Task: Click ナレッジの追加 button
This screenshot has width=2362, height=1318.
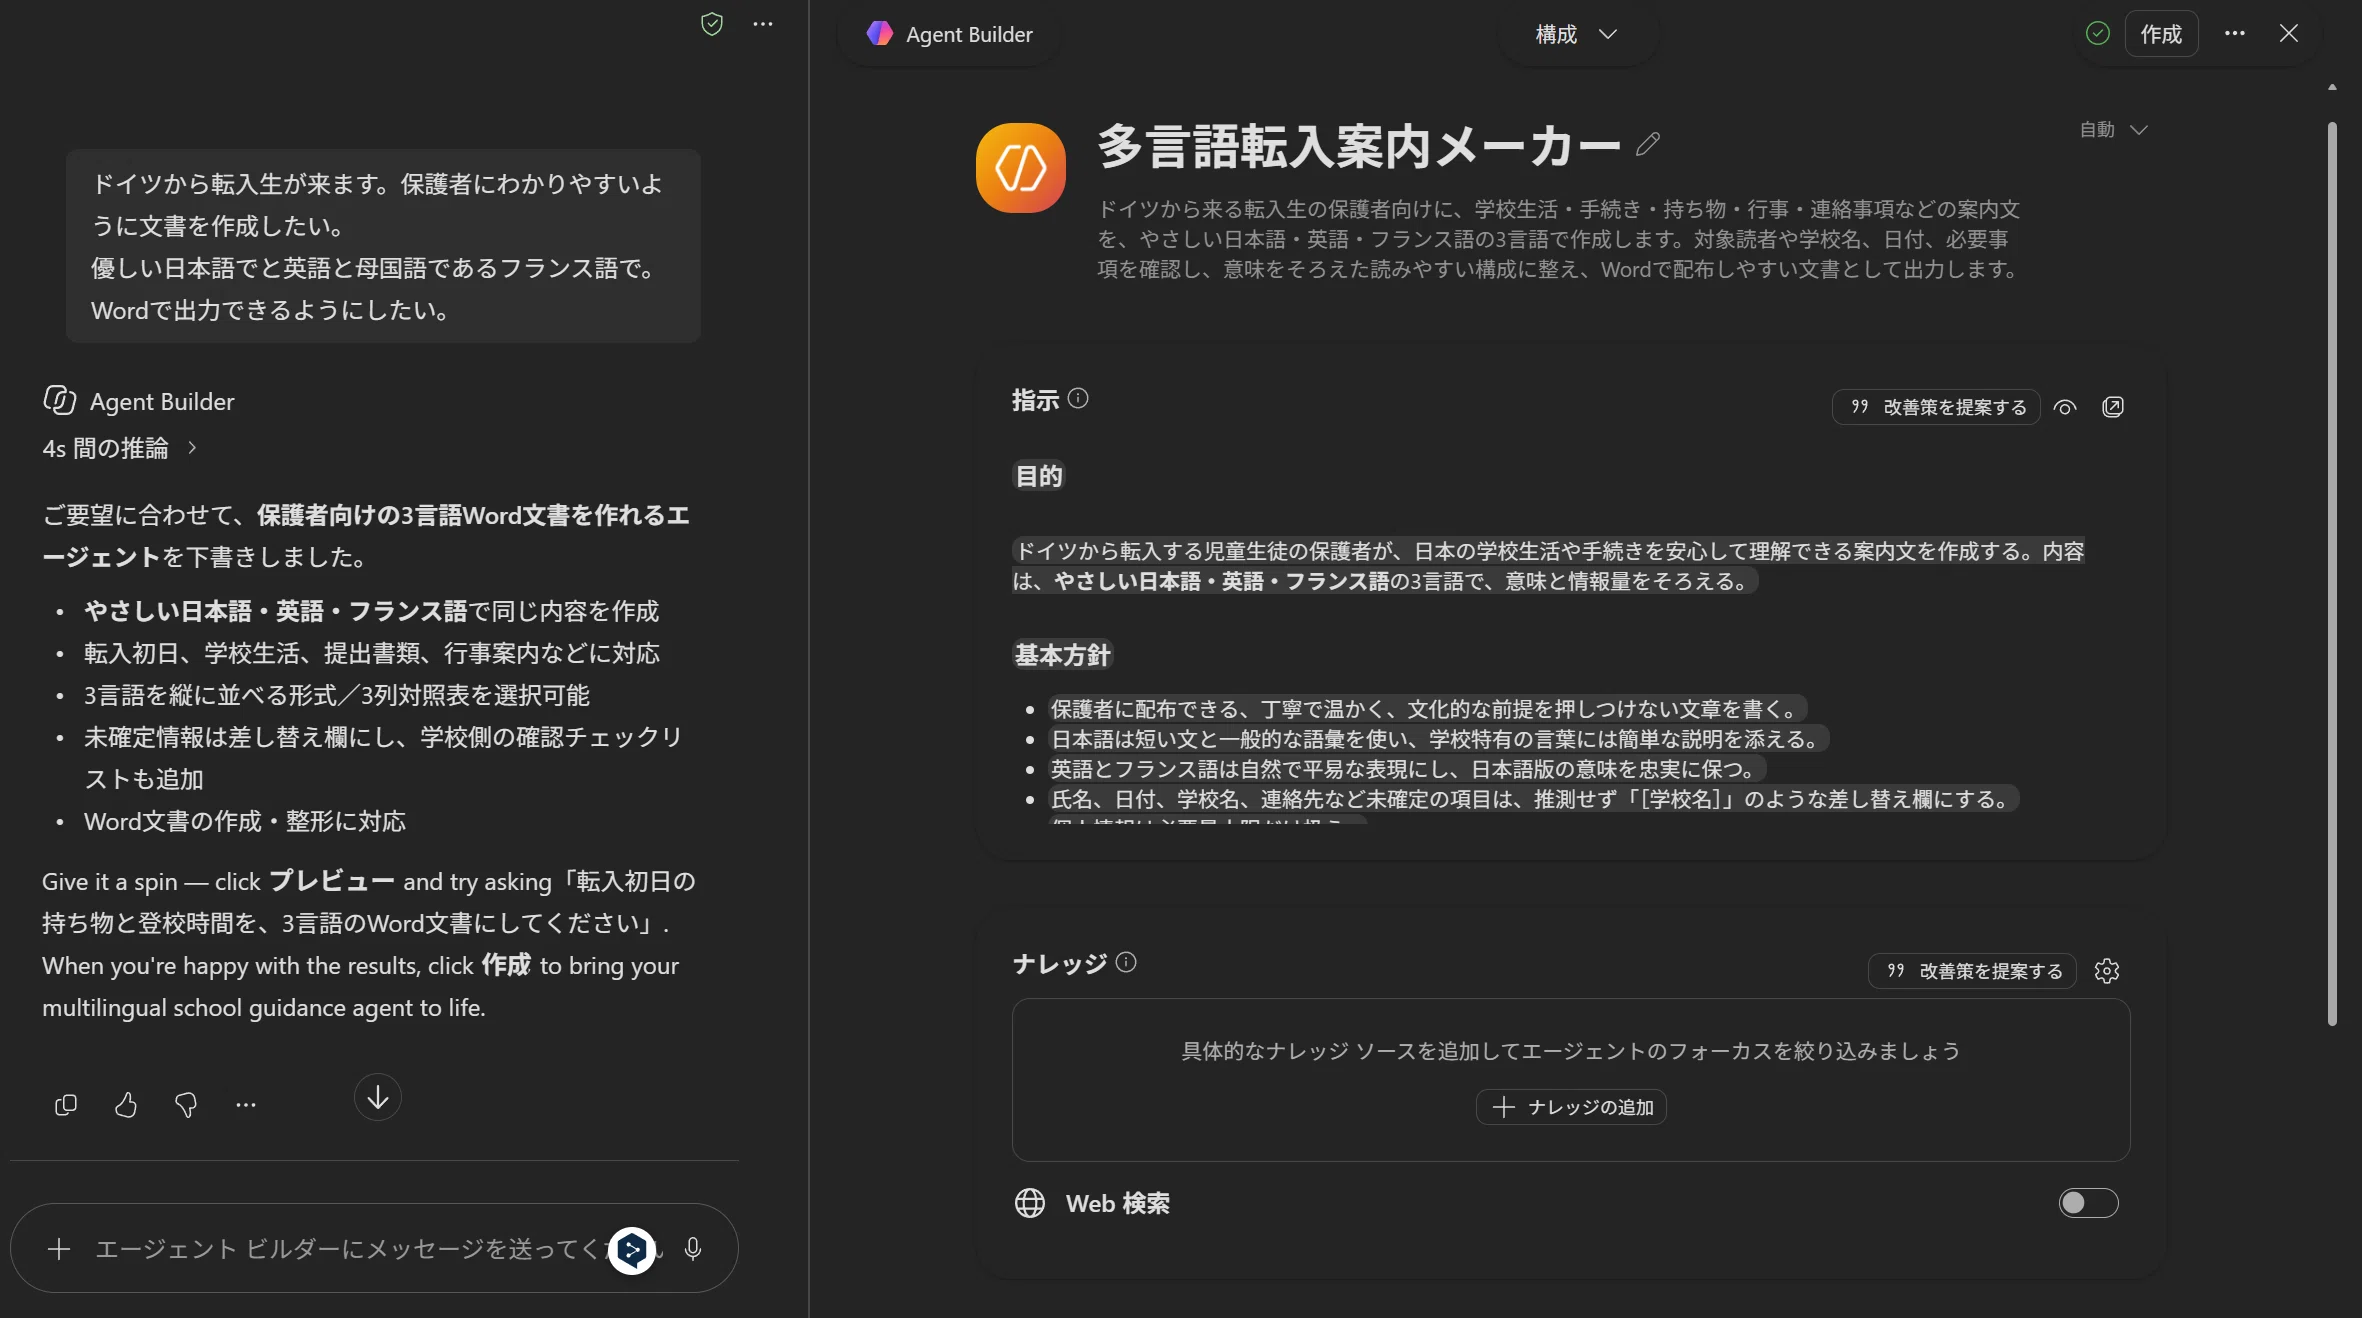Action: click(1571, 1107)
